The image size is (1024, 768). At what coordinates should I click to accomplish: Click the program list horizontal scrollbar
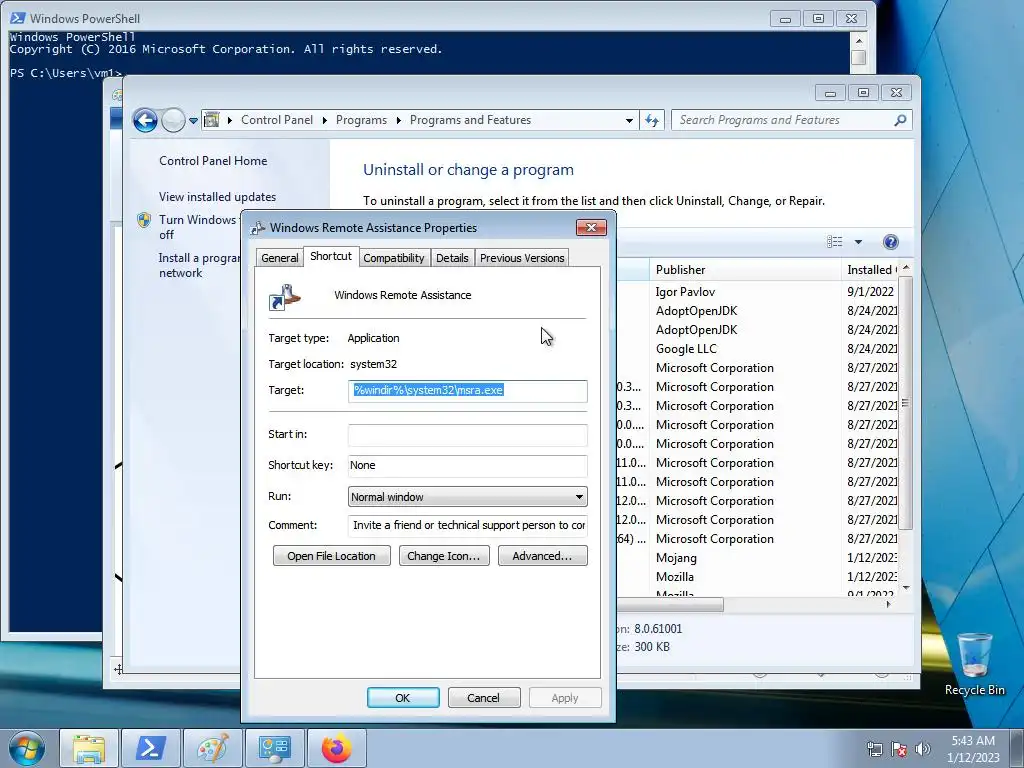pos(670,605)
